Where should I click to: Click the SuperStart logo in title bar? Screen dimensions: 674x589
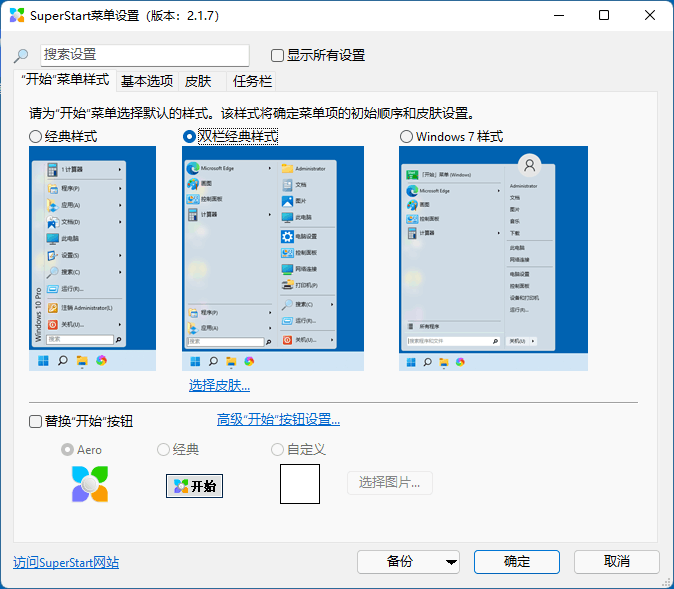(x=18, y=16)
